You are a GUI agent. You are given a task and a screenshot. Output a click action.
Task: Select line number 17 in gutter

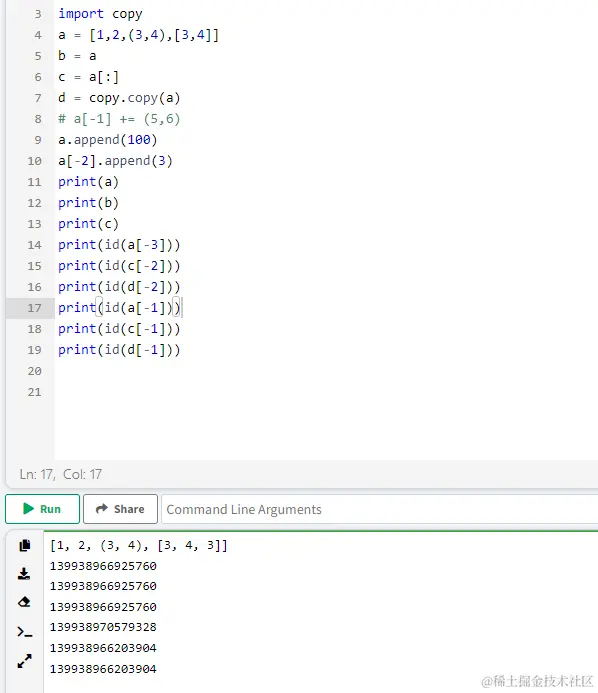coord(34,308)
